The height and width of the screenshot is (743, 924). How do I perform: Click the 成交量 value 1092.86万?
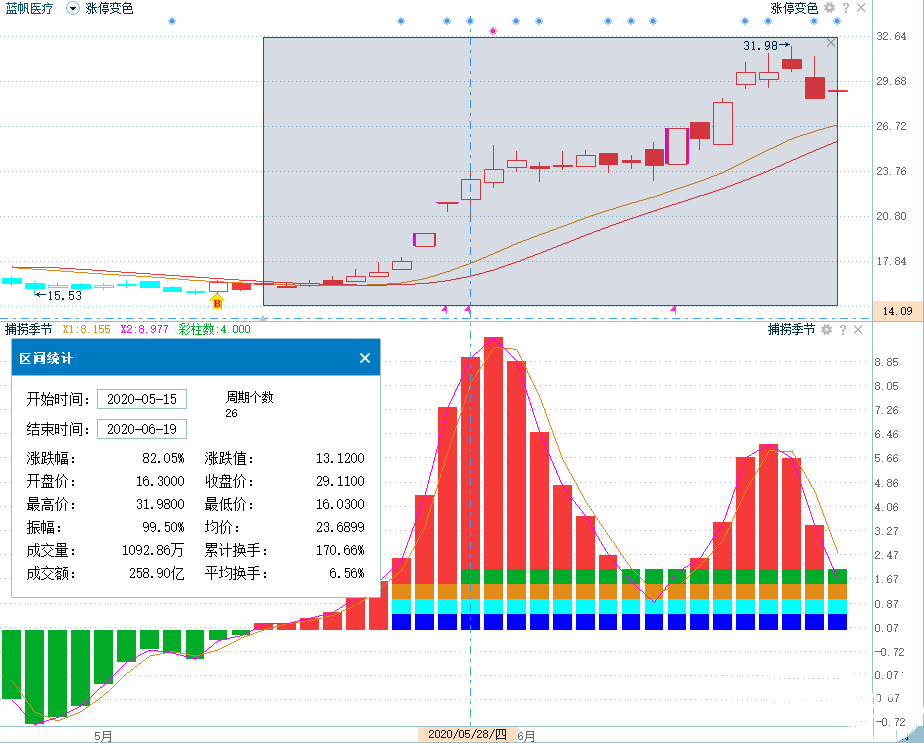153,550
